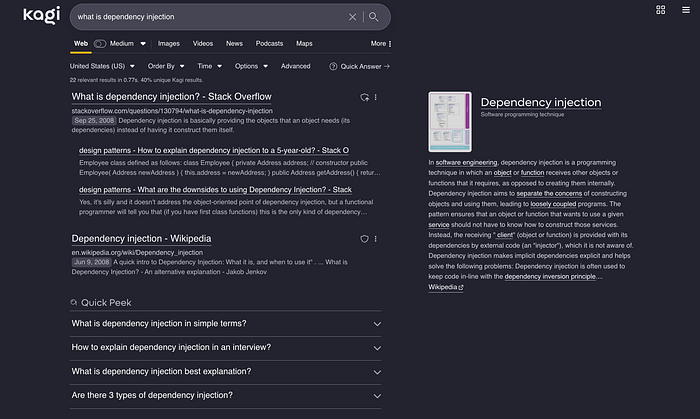Screen dimensions: 700x419
Task: Select the Web tab
Action: pyautogui.click(x=81, y=44)
